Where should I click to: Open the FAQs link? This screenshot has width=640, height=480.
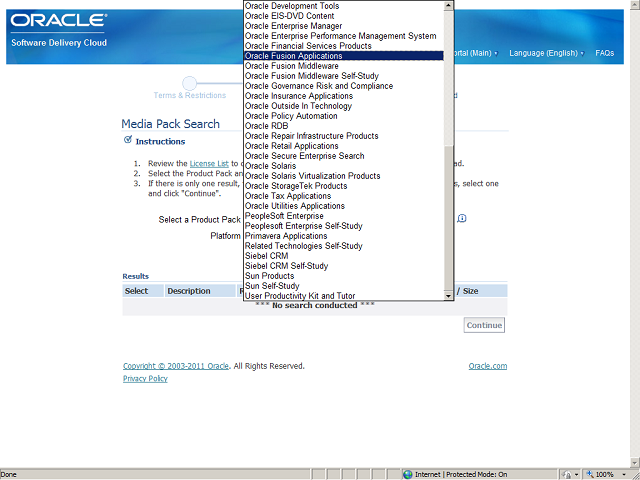[604, 53]
